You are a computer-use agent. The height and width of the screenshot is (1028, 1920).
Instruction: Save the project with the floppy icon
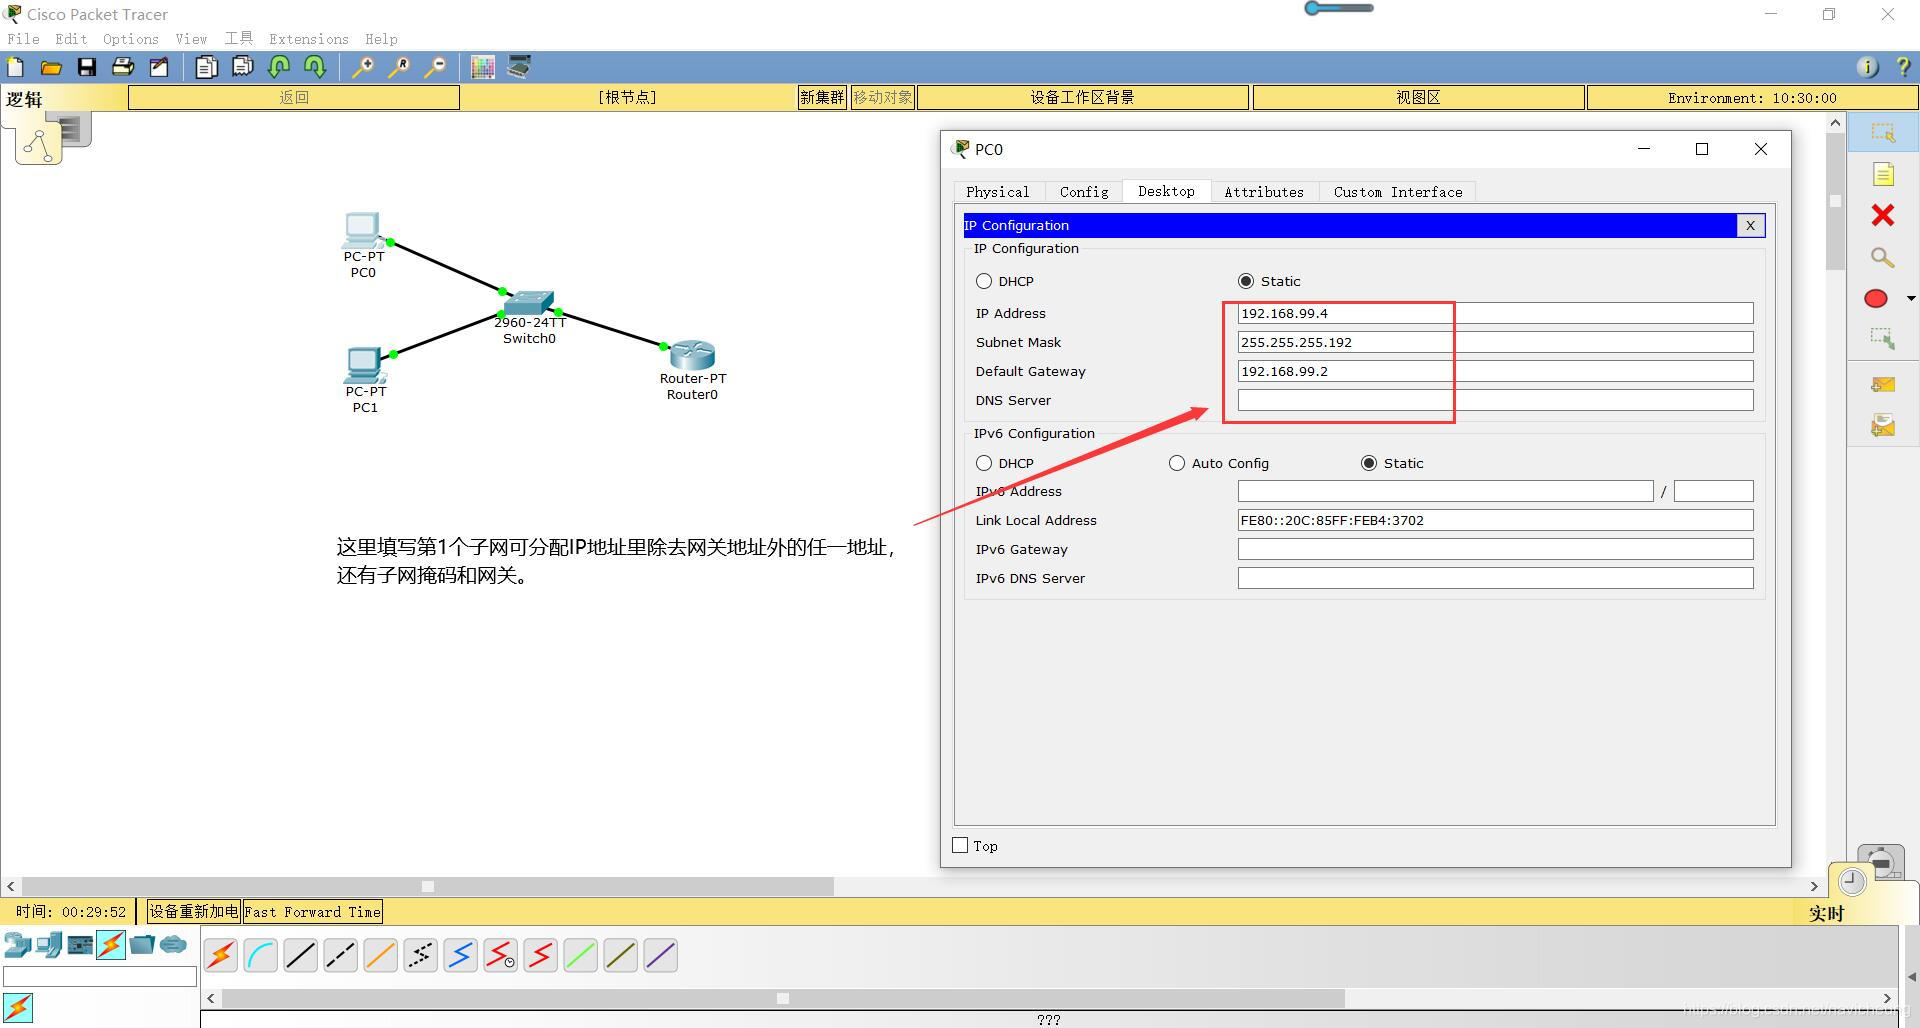87,67
